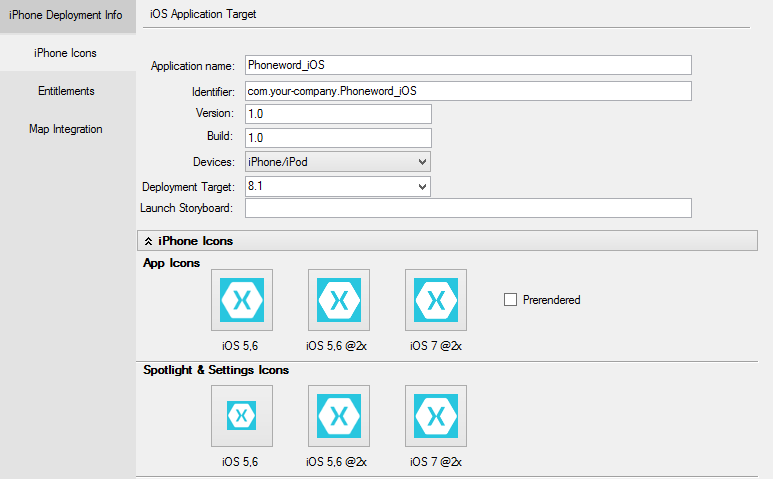Collapse the iPhone Icons section
The image size is (773, 479).
pos(149,241)
